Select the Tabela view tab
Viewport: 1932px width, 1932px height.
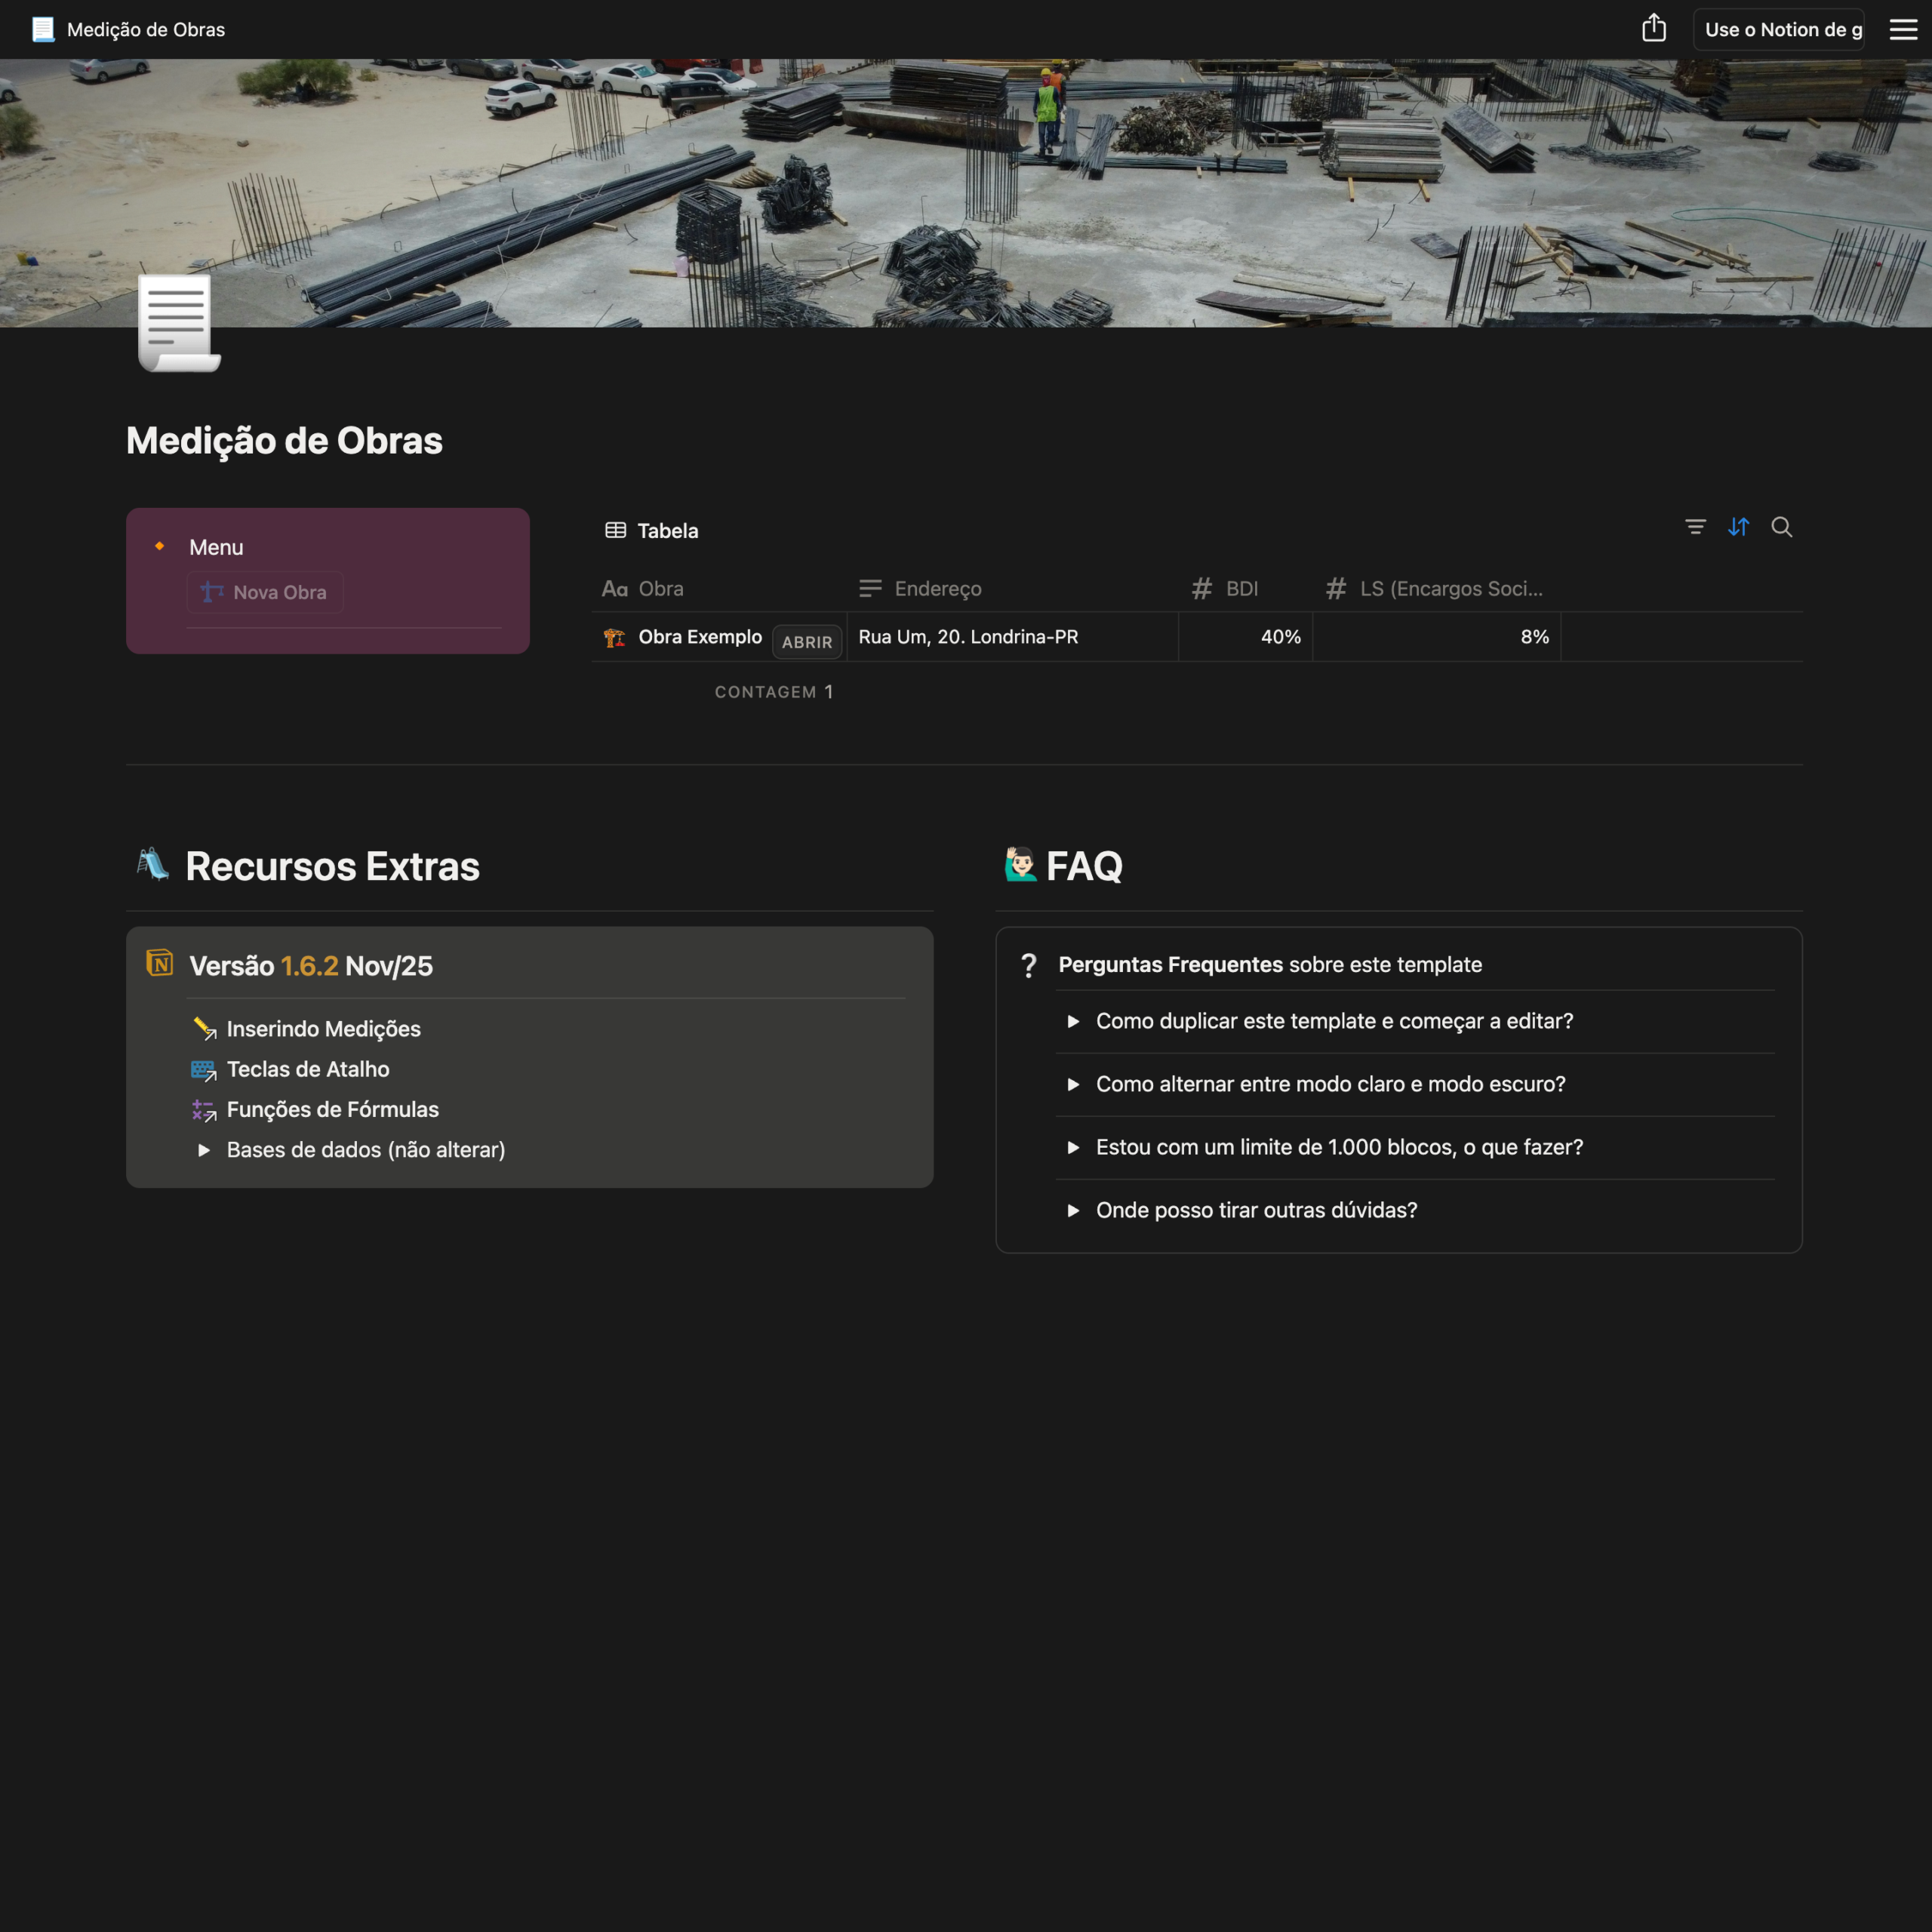(x=667, y=531)
